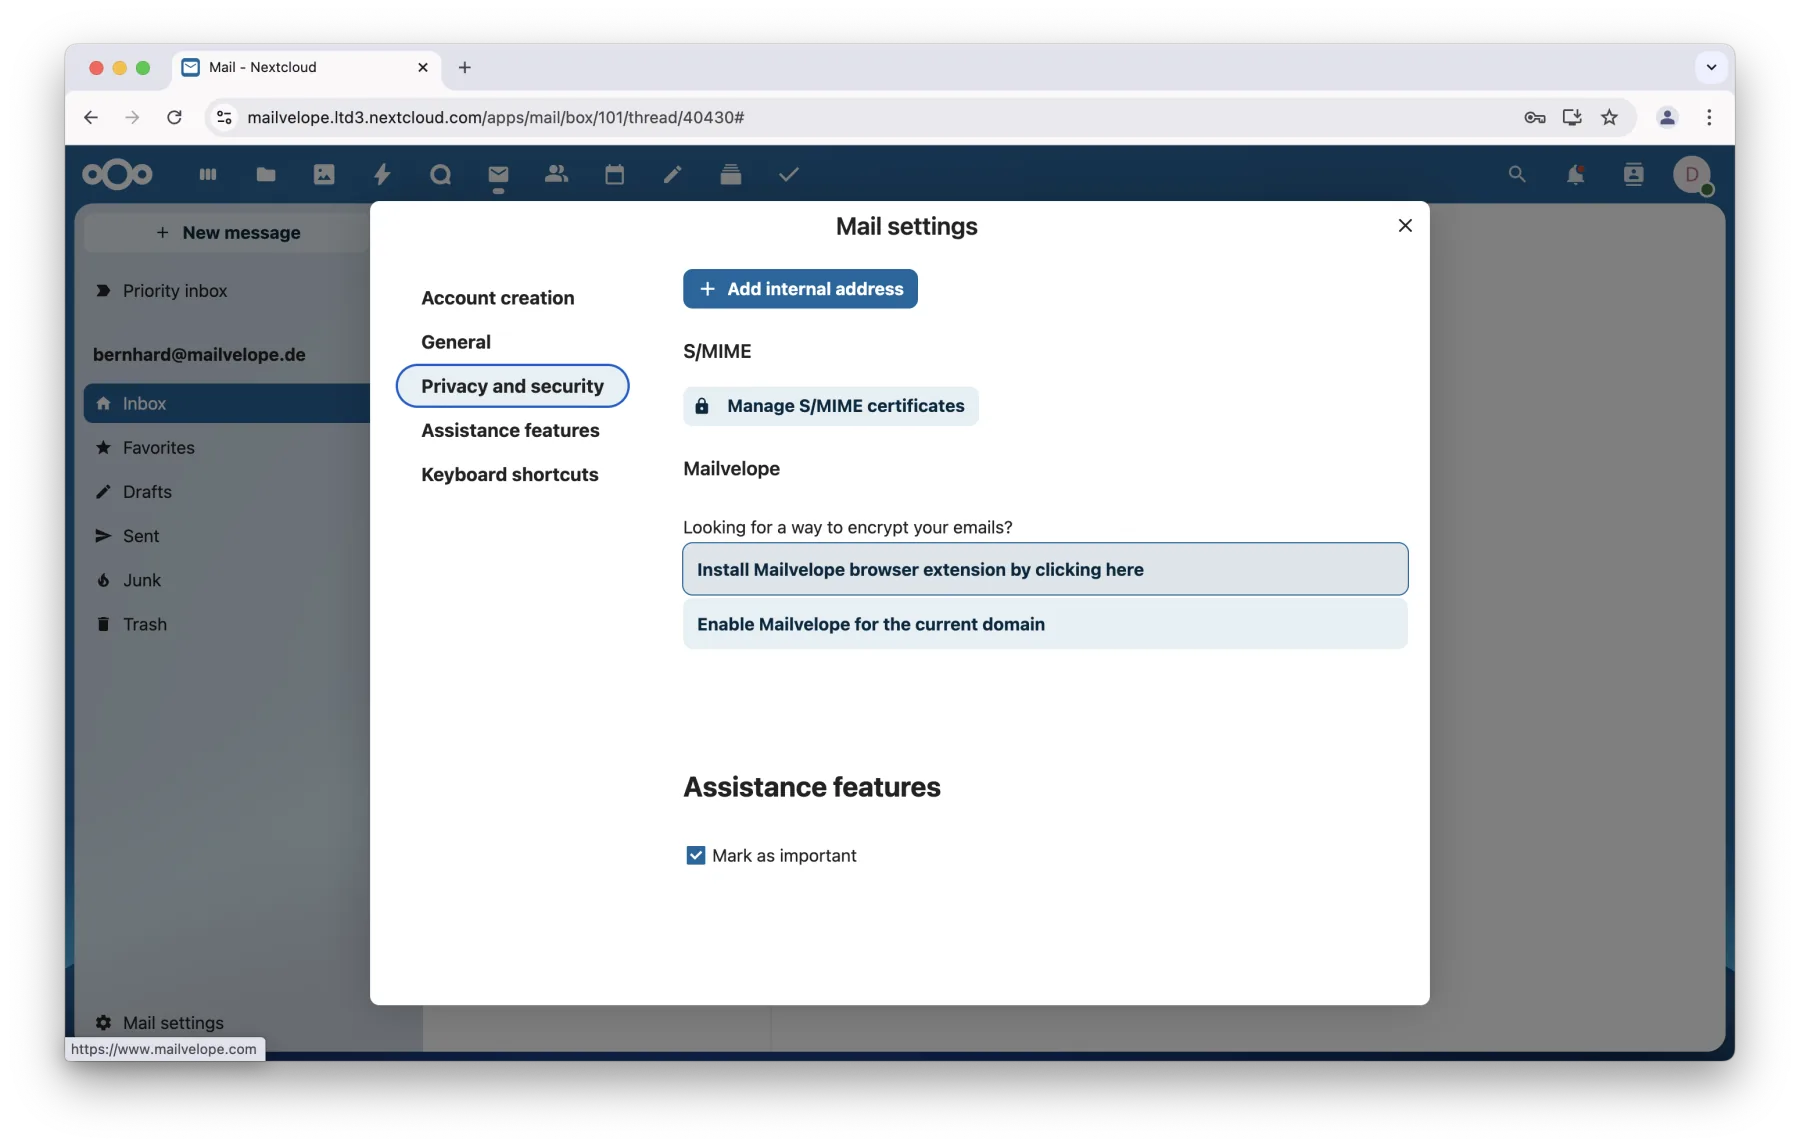Open the notifications bell icon
The width and height of the screenshot is (1800, 1147).
pos(1575,175)
